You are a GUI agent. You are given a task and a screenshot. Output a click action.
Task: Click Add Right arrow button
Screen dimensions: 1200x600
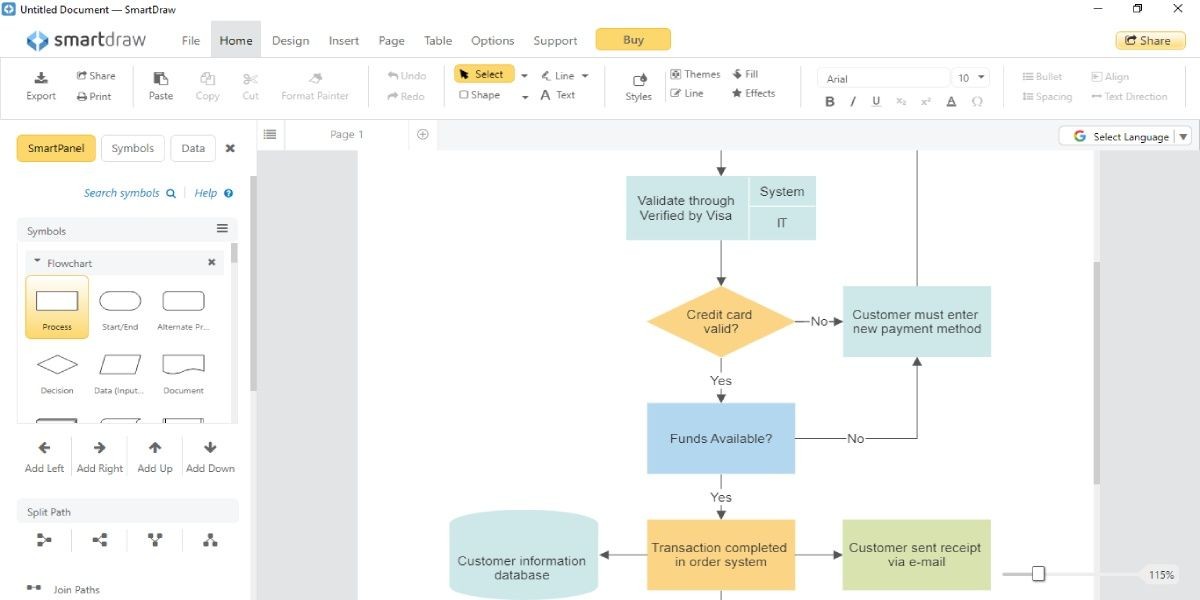click(100, 457)
